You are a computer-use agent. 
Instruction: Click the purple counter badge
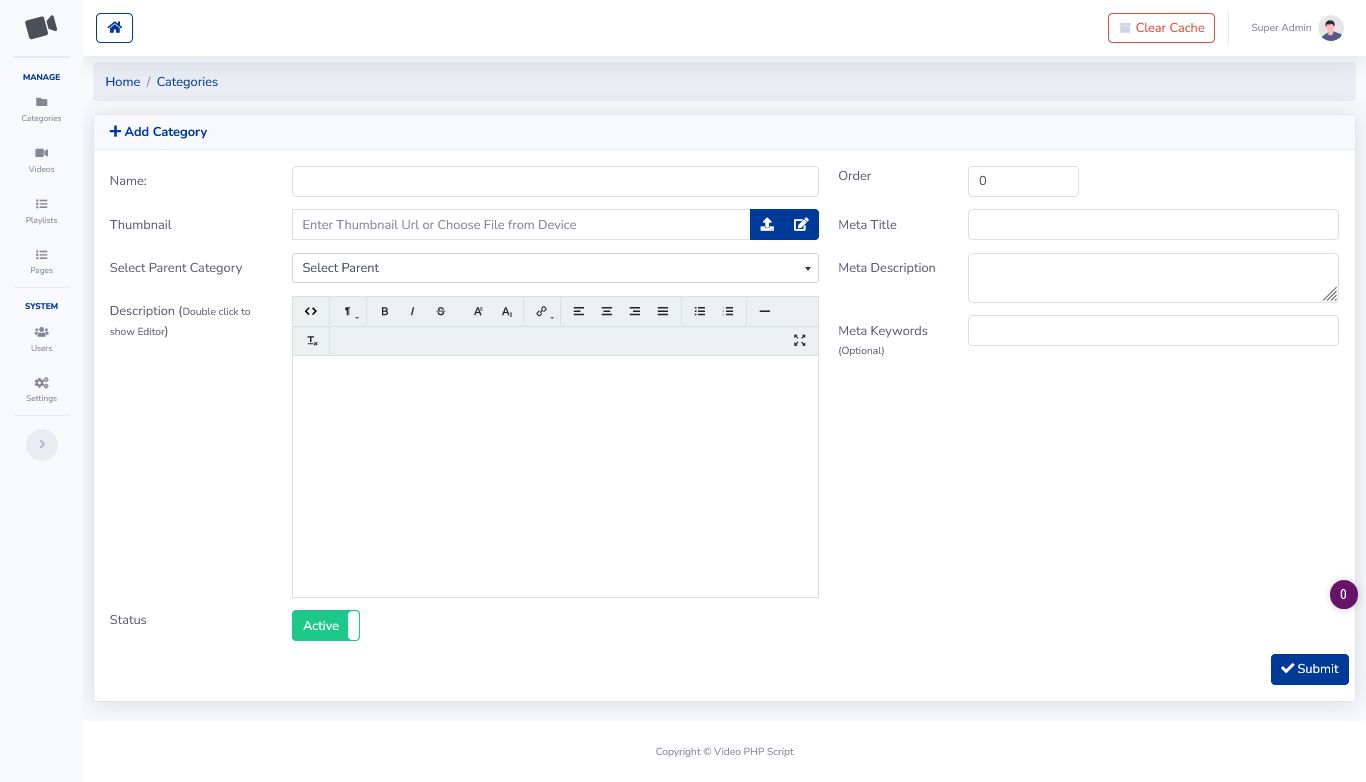coord(1344,595)
